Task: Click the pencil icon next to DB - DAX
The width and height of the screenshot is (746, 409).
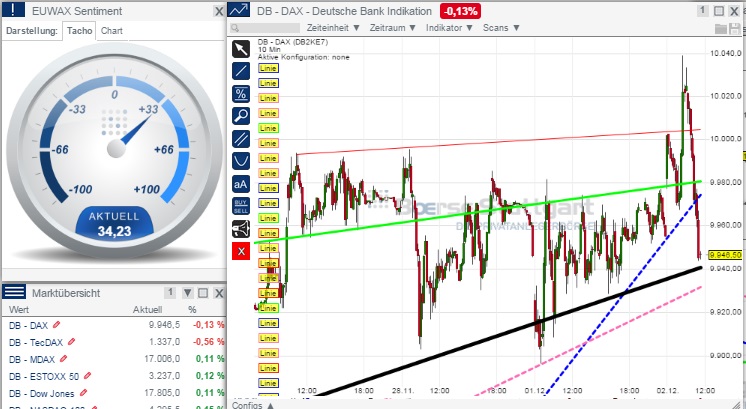Action: [57, 325]
